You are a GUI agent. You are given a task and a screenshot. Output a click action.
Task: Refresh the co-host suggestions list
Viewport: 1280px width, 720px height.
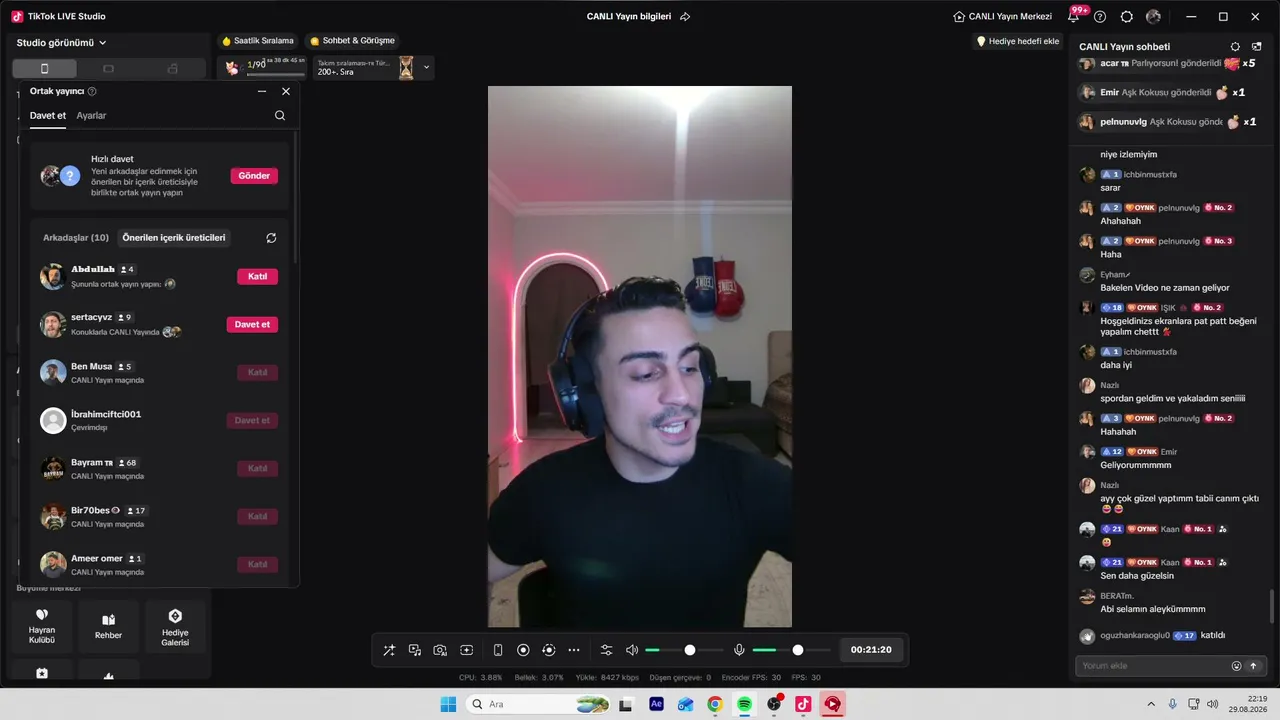271,238
